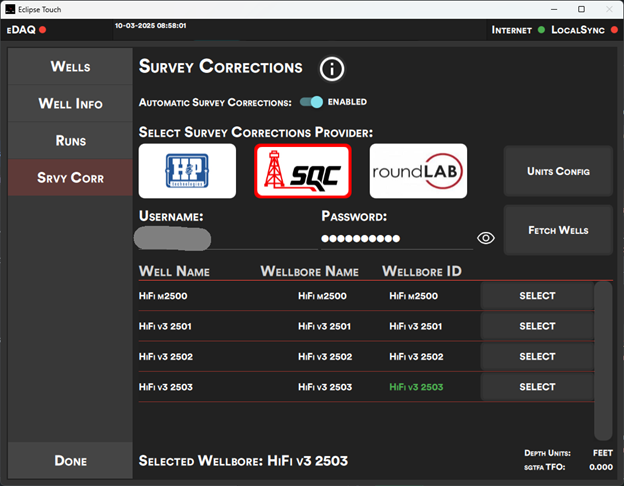This screenshot has height=486, width=624.
Task: Click the well list vertical scrollbar
Action: (602, 360)
